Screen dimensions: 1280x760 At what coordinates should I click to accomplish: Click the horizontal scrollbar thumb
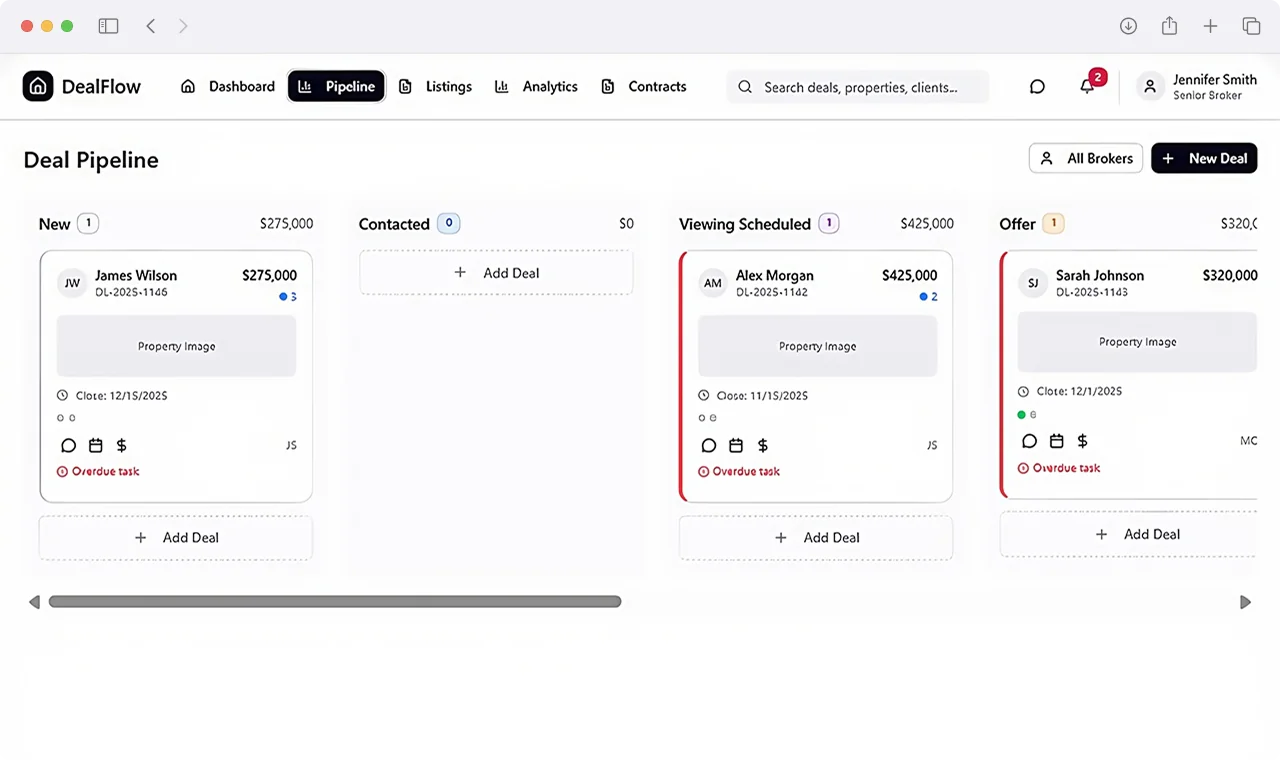(x=335, y=602)
